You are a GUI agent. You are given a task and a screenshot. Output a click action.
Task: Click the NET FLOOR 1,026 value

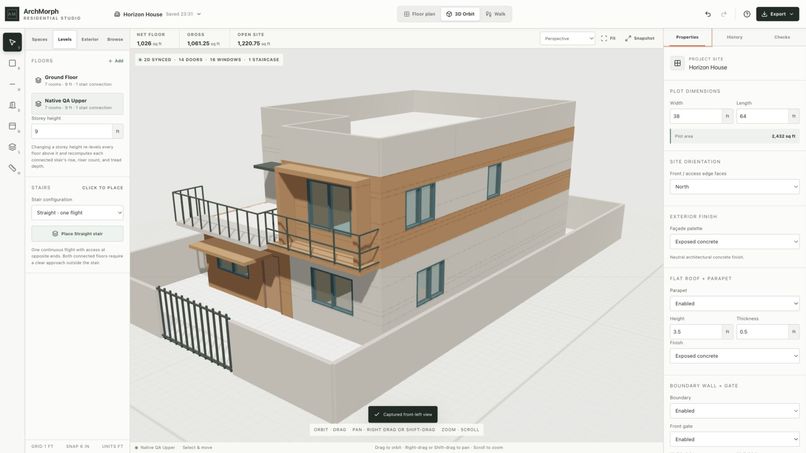coord(149,44)
